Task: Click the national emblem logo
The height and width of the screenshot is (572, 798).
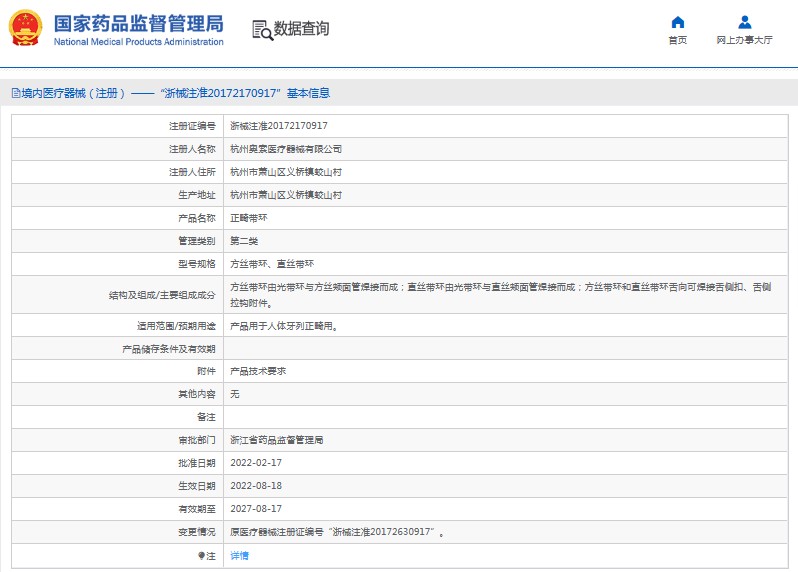Action: click(x=26, y=29)
